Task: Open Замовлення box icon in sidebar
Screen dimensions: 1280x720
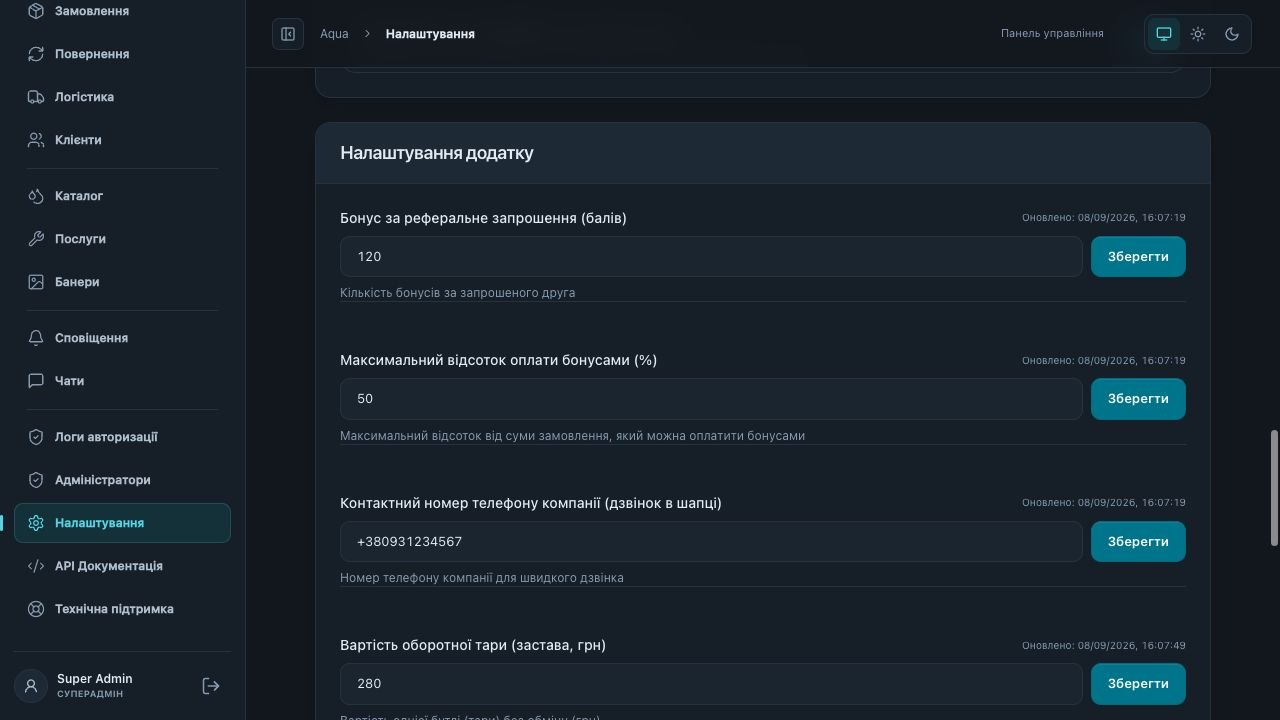Action: [36, 11]
